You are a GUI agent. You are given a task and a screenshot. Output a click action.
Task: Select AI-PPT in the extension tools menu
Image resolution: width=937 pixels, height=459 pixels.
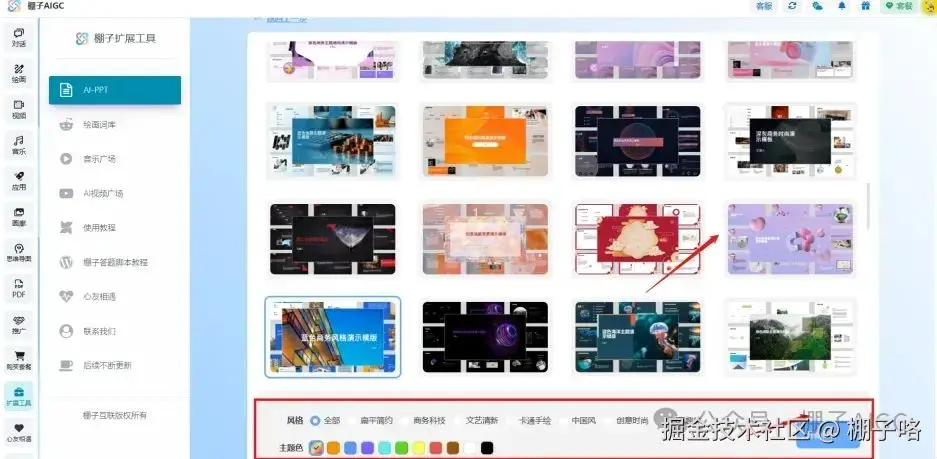[x=115, y=90]
